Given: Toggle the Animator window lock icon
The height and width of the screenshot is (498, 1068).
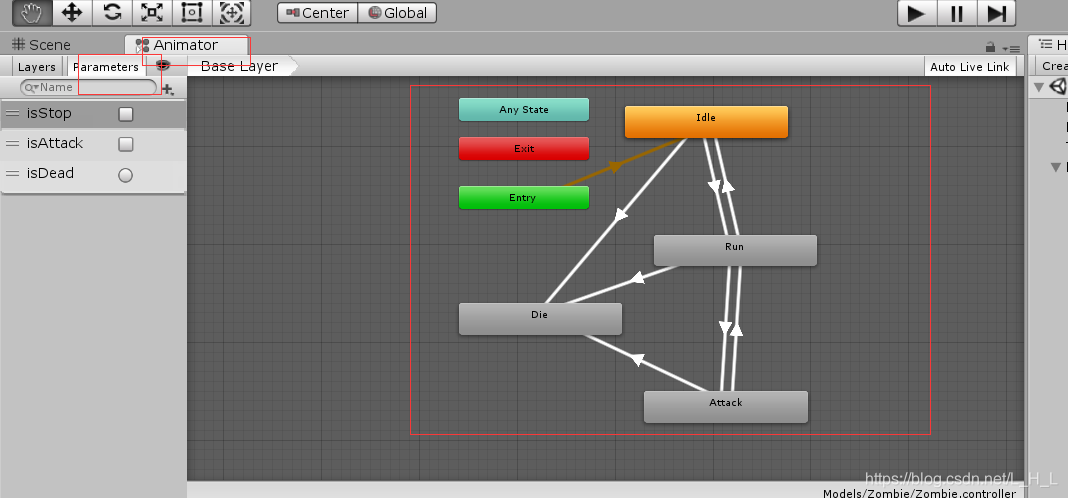Looking at the screenshot, I should pyautogui.click(x=990, y=47).
